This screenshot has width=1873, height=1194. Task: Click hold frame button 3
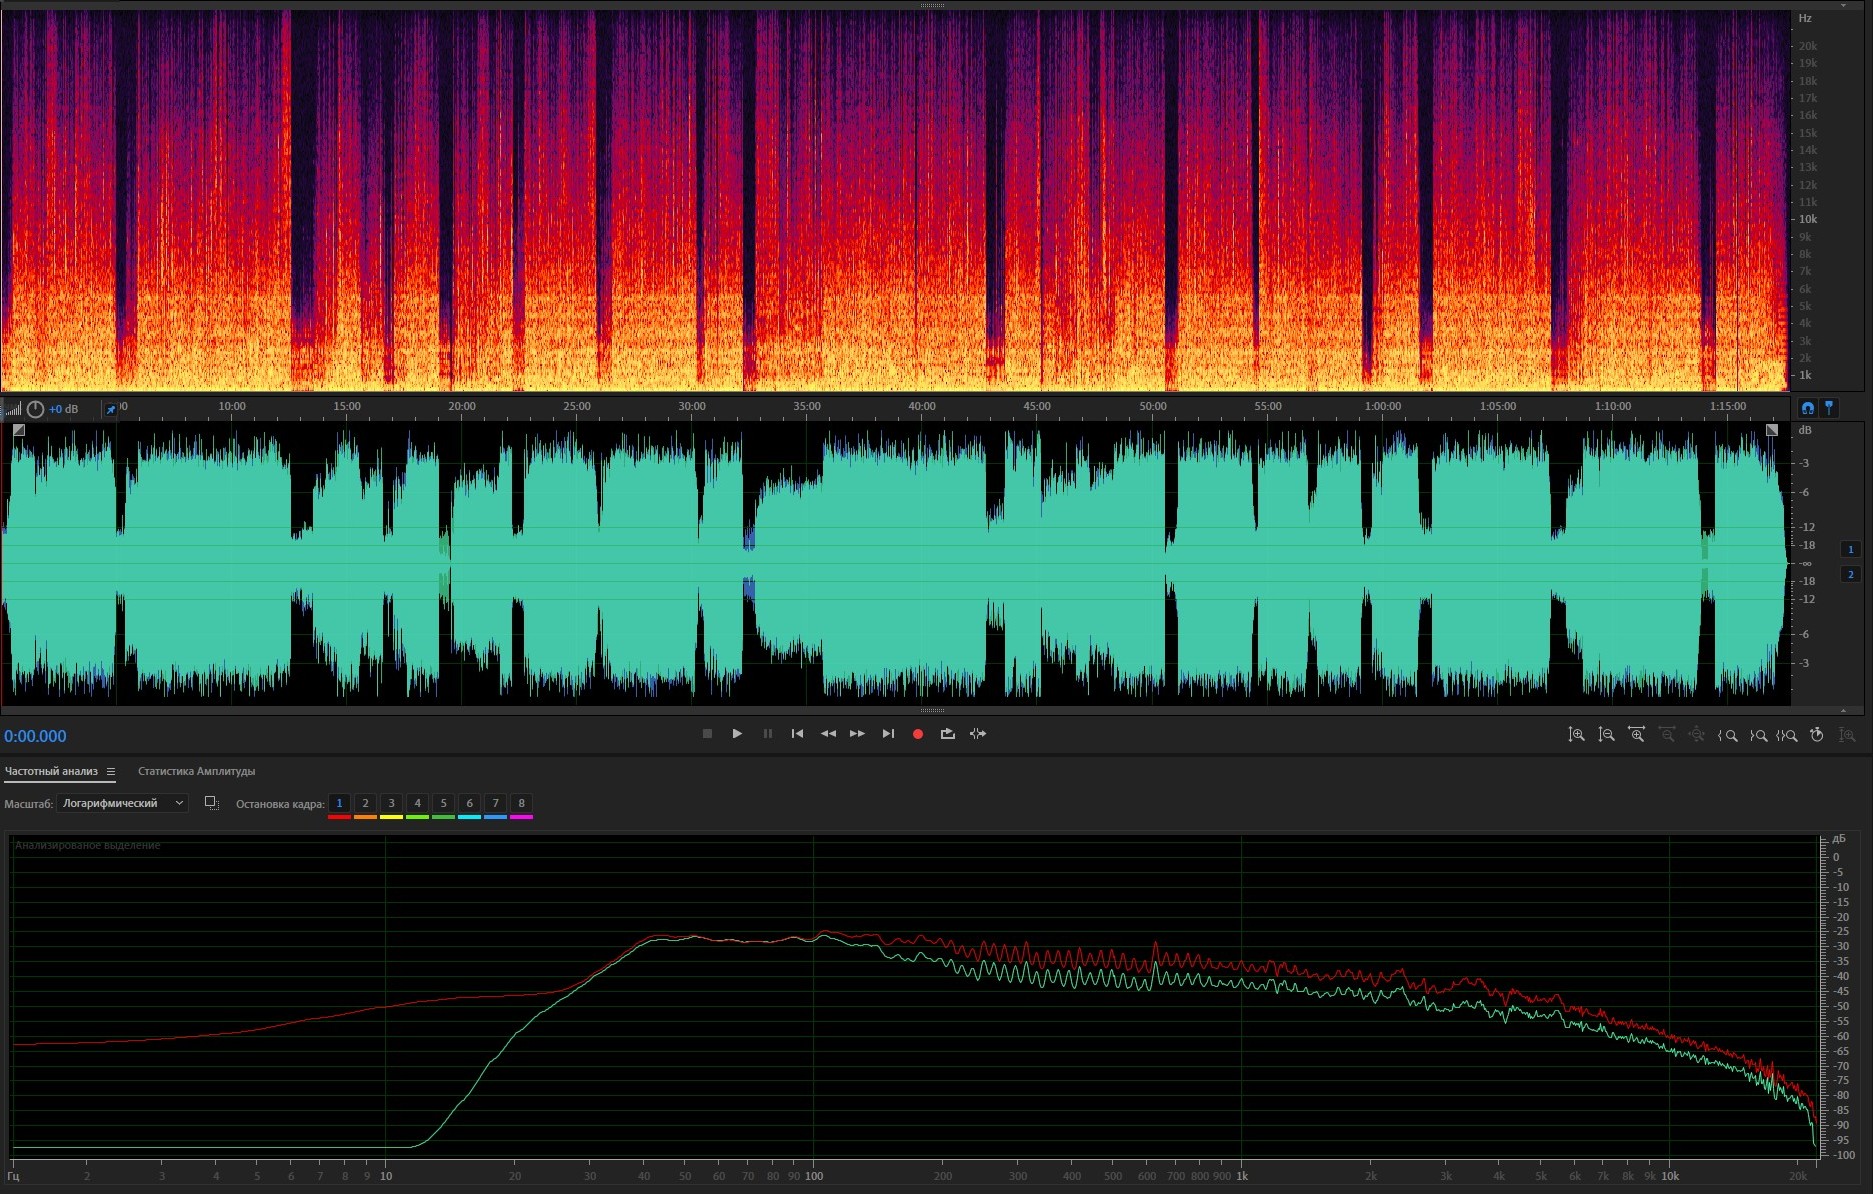coord(391,803)
